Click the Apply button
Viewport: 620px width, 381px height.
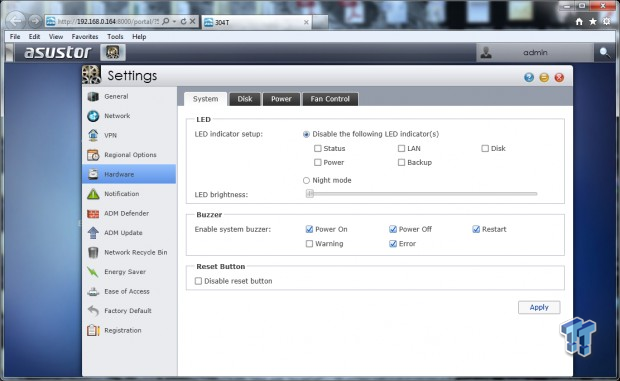pyautogui.click(x=539, y=307)
